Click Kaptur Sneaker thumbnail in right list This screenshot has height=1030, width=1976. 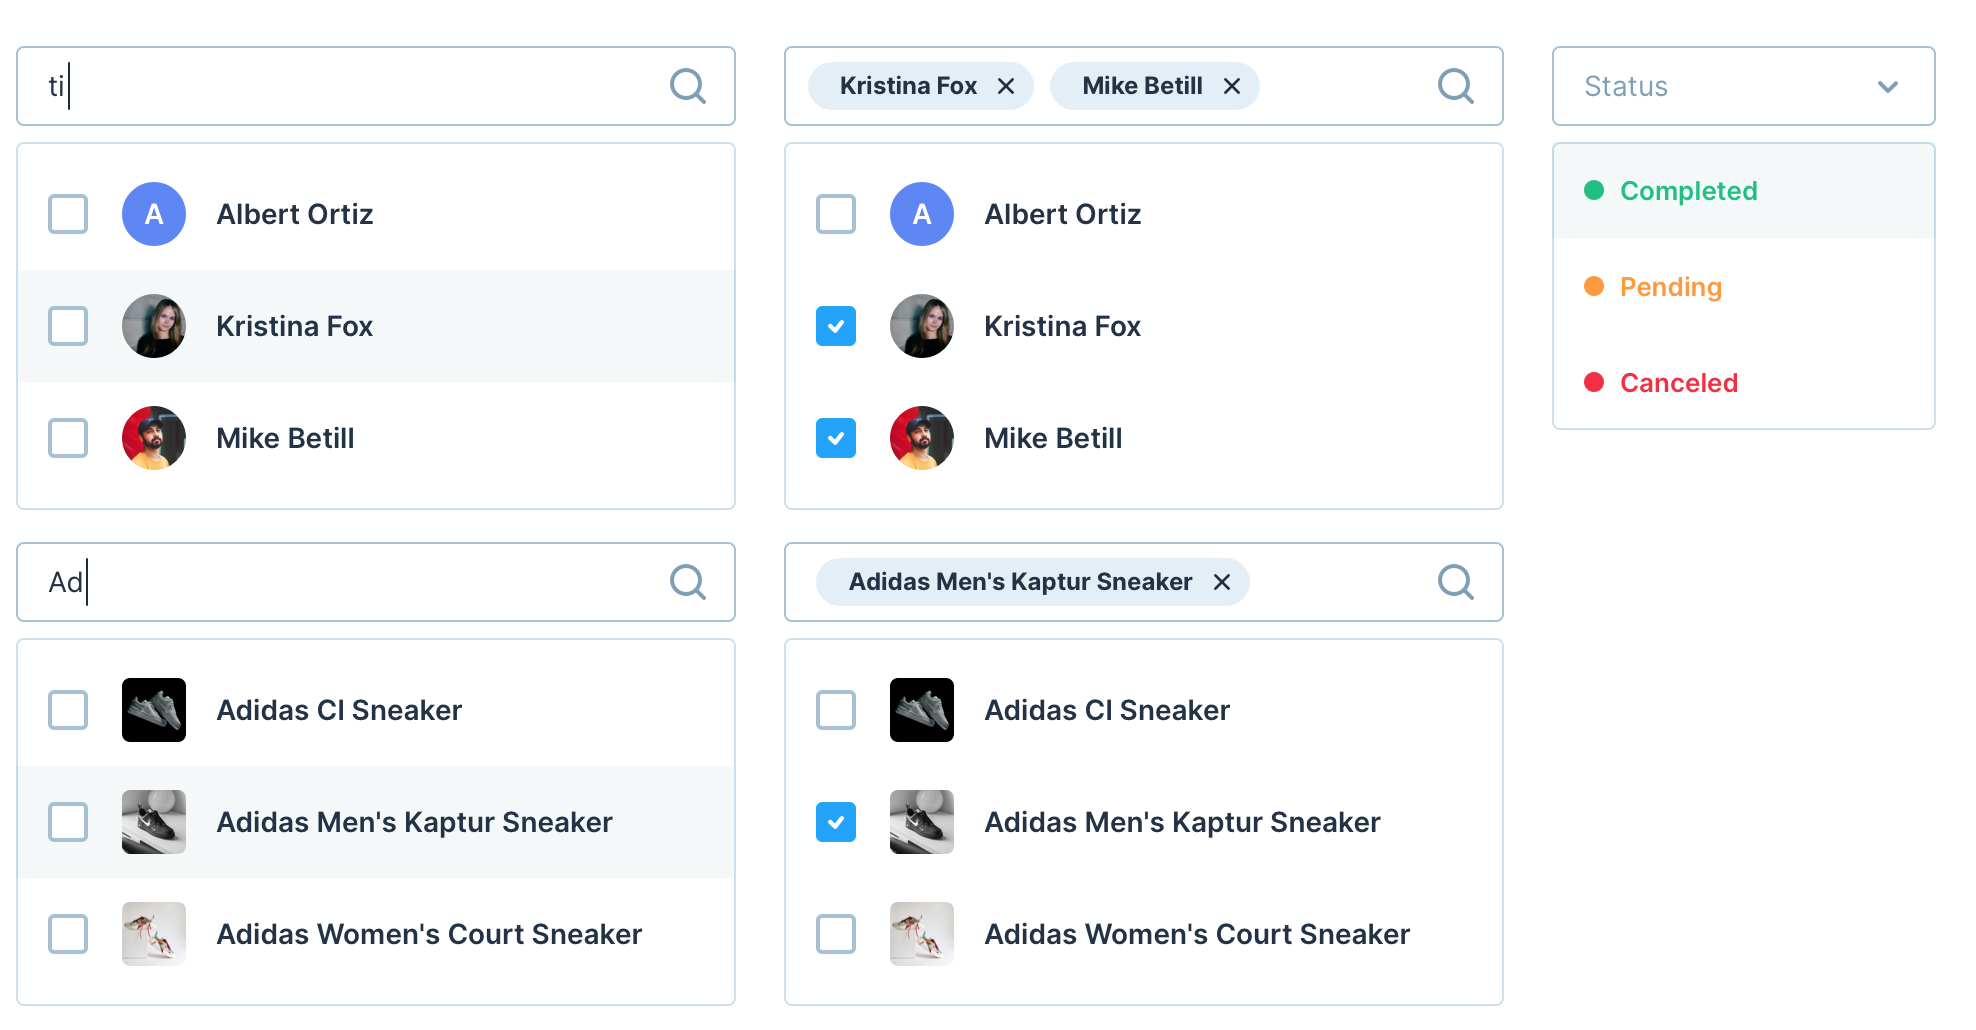922,822
